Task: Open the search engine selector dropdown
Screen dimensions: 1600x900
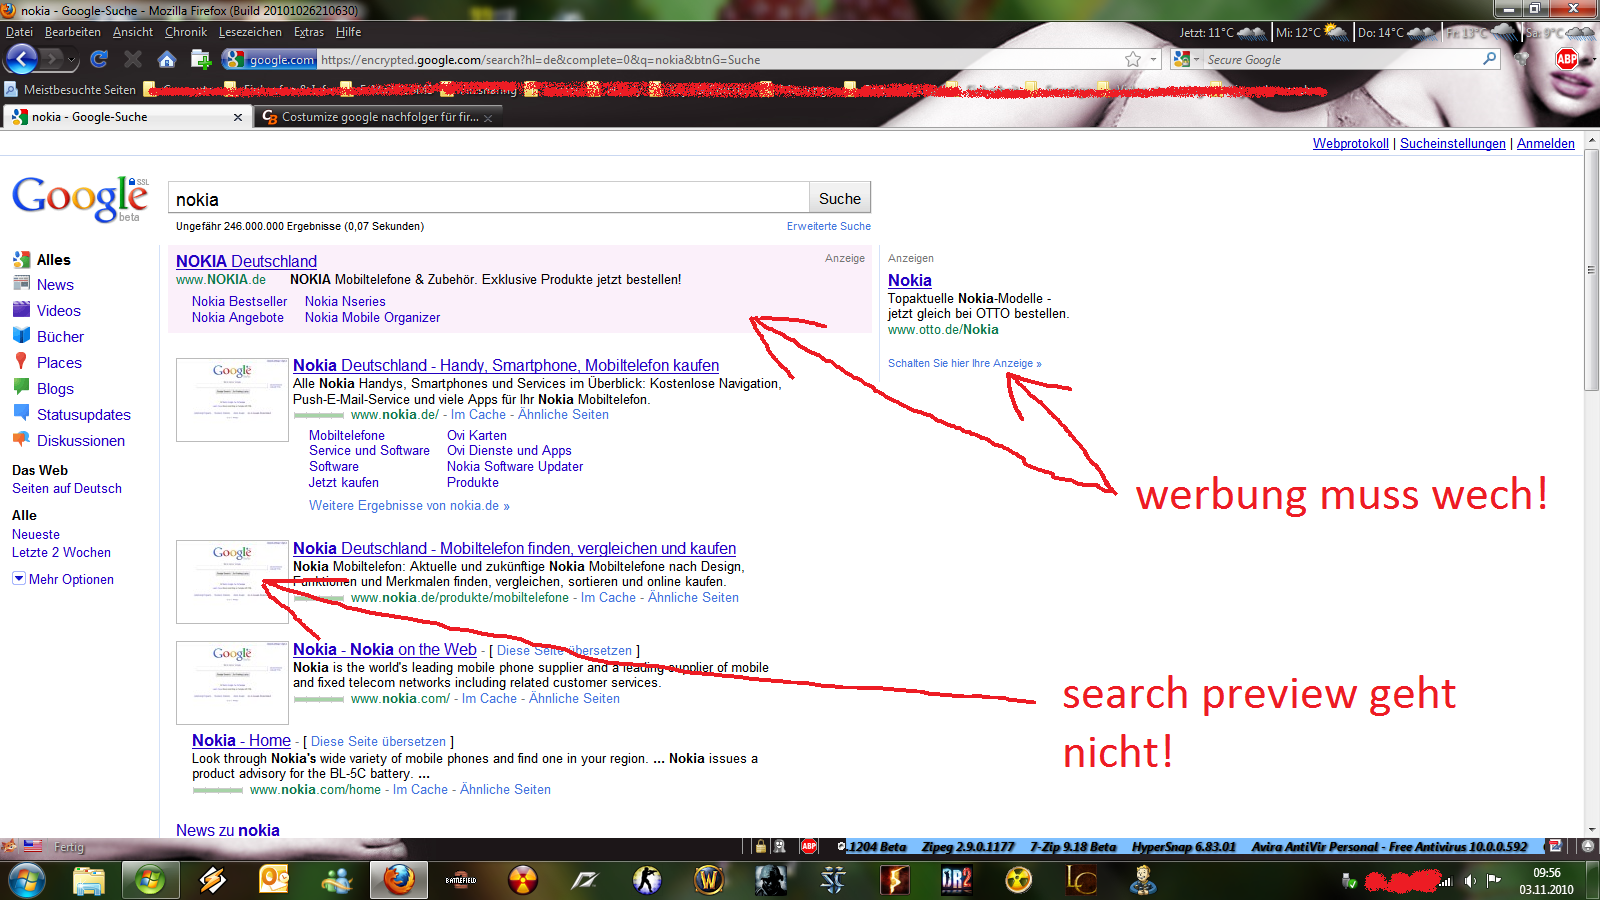Action: click(1186, 59)
